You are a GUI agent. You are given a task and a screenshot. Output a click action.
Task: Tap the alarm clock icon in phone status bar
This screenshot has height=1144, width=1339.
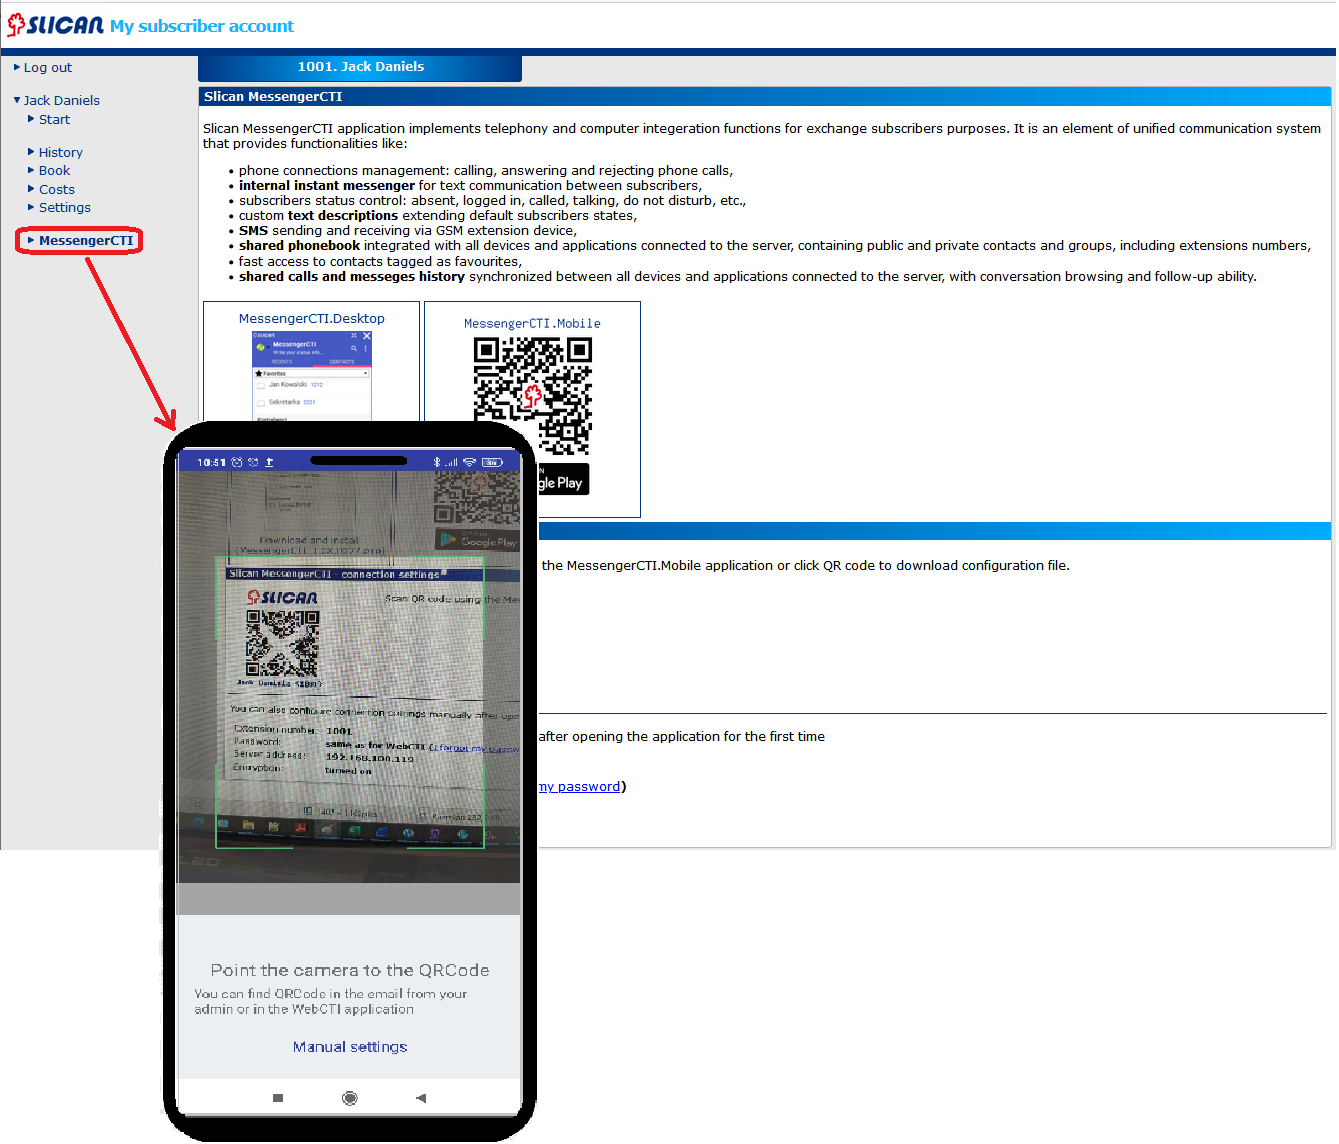(x=237, y=462)
